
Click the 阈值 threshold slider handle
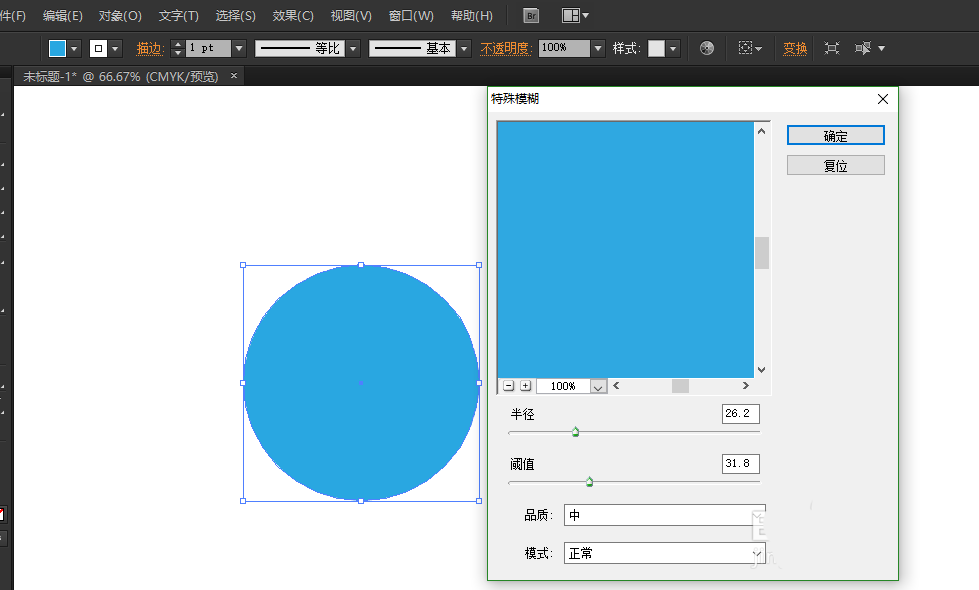[589, 482]
